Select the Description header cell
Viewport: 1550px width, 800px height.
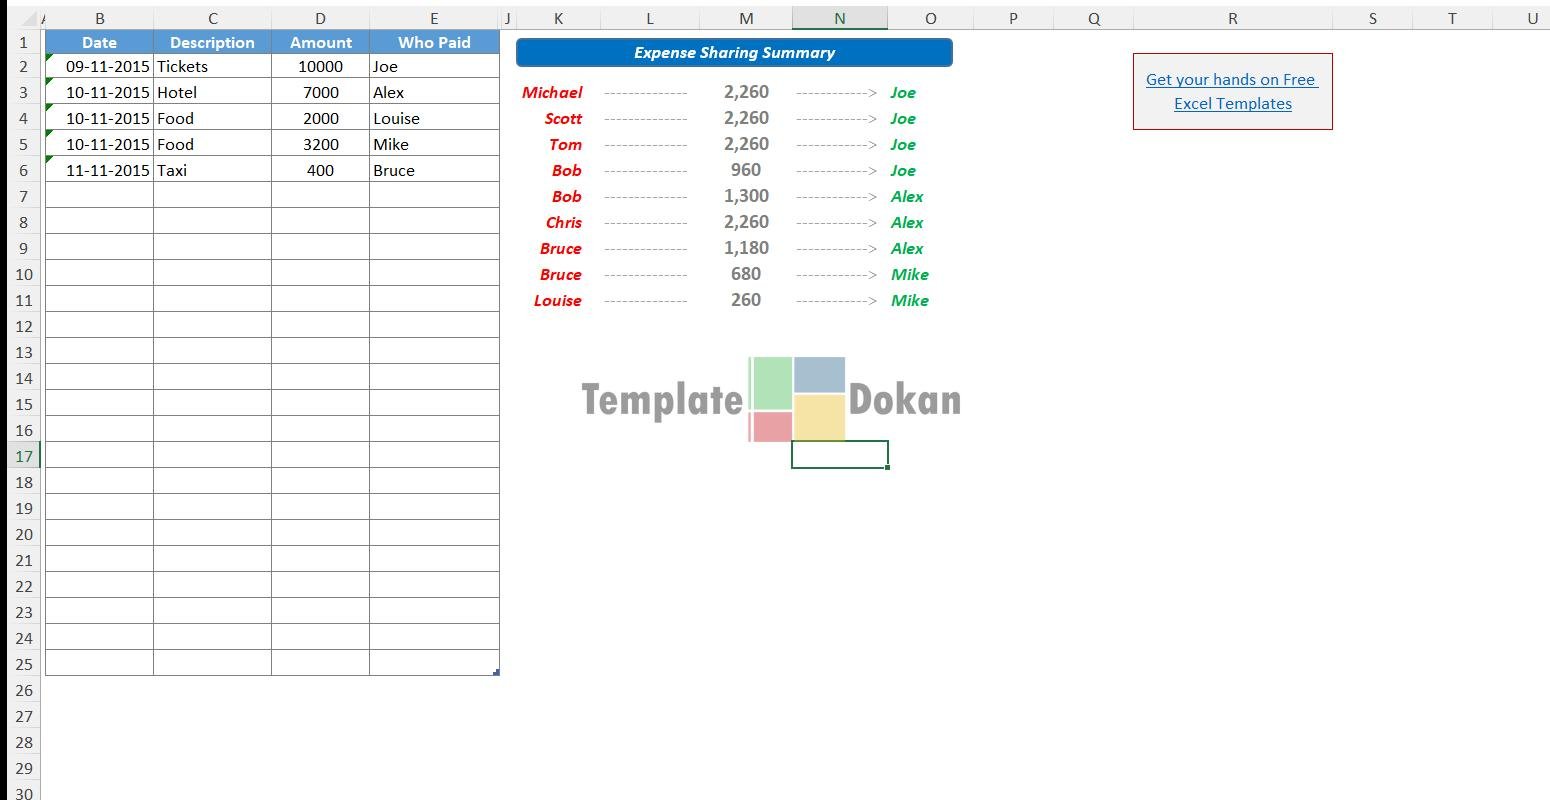[212, 42]
